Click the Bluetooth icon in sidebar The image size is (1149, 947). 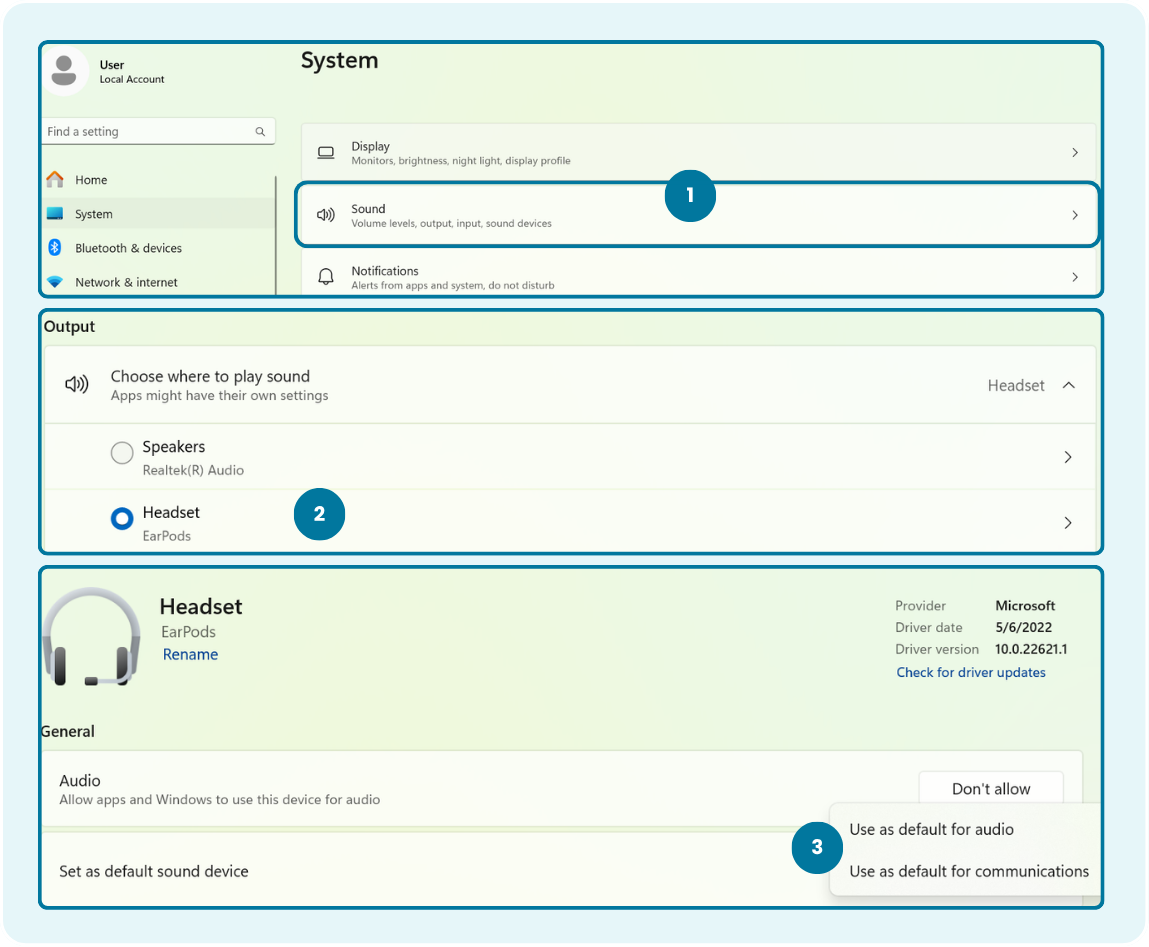coord(55,248)
